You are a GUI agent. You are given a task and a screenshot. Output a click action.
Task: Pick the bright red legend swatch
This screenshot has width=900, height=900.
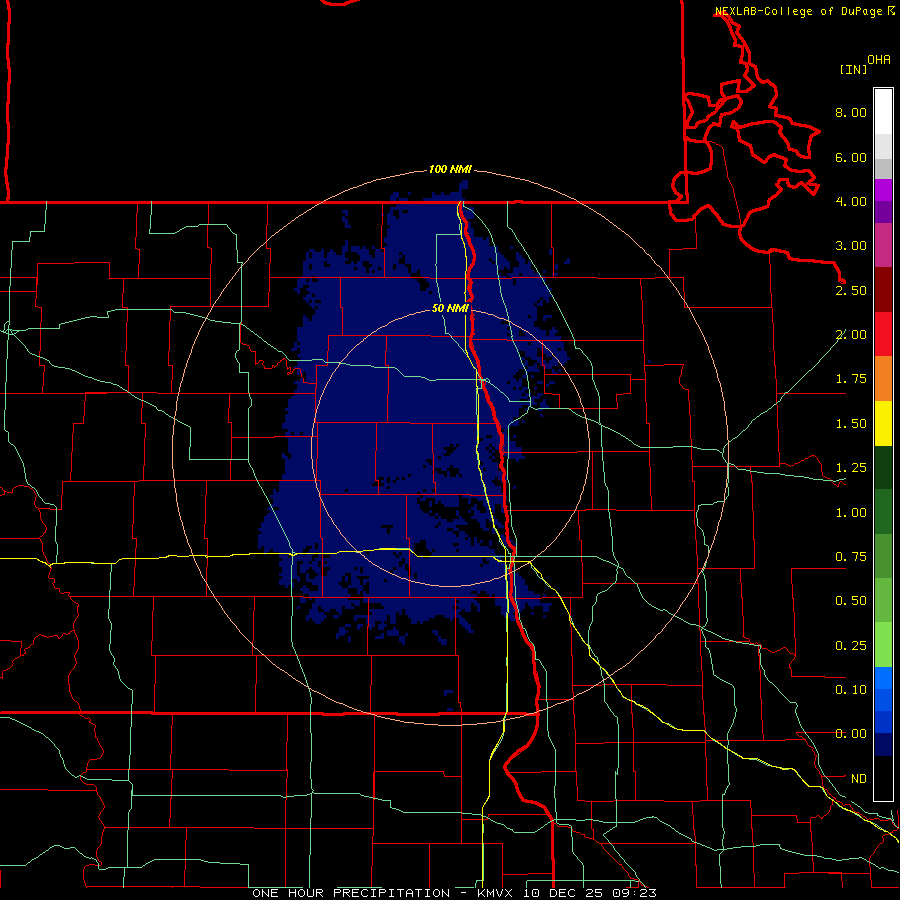pyautogui.click(x=883, y=335)
